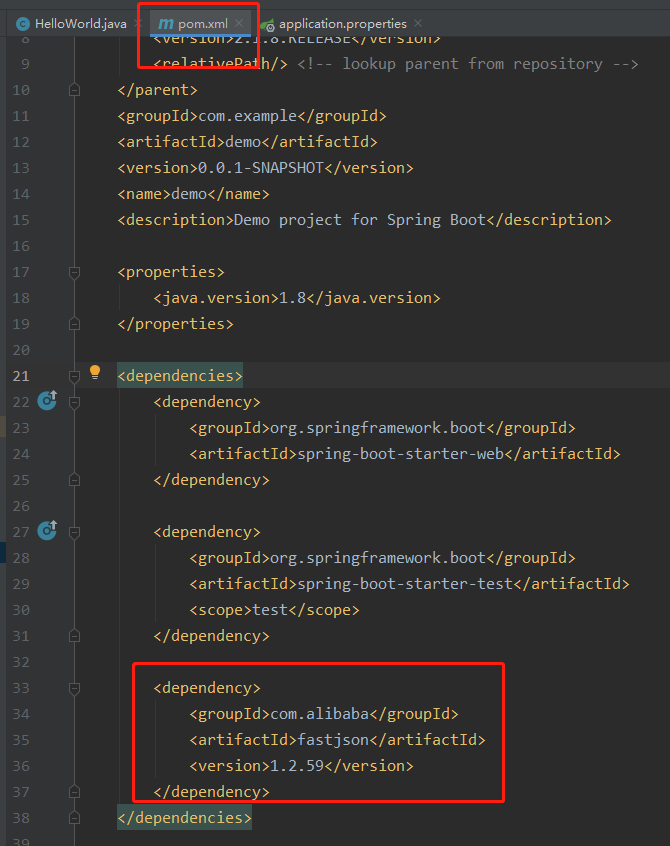Click the Java class icon on HelloWorld.java tab

click(23, 24)
